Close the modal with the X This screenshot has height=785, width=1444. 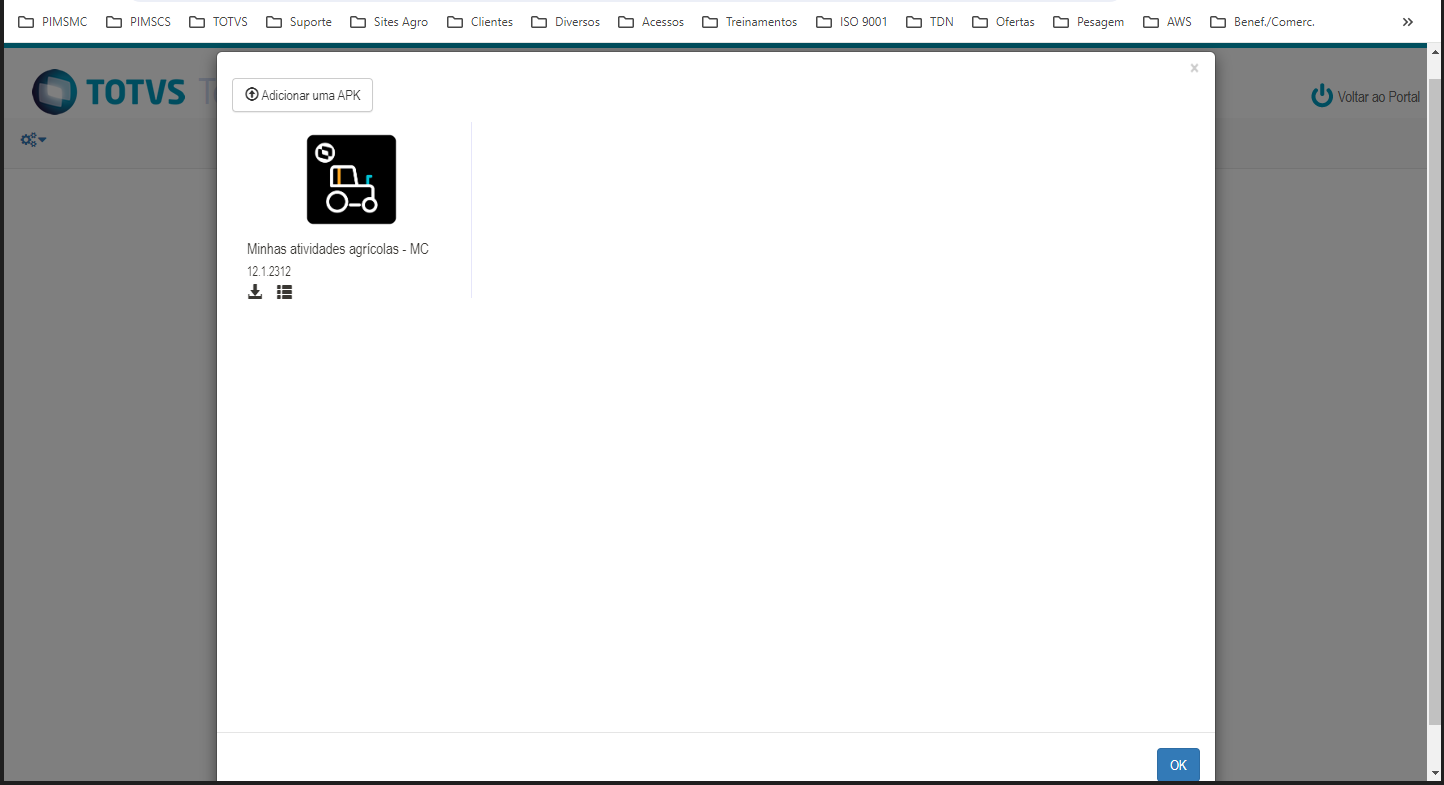(1194, 68)
